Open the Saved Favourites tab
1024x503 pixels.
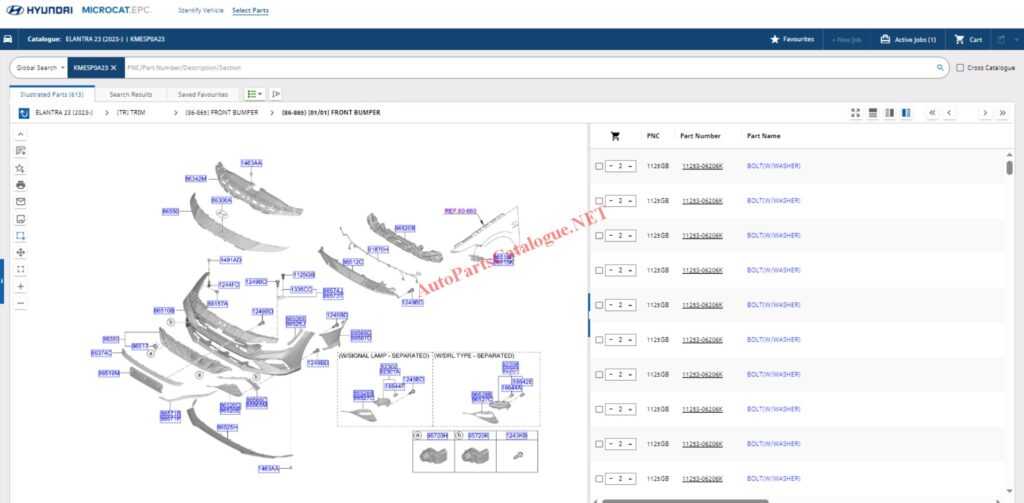(201, 94)
